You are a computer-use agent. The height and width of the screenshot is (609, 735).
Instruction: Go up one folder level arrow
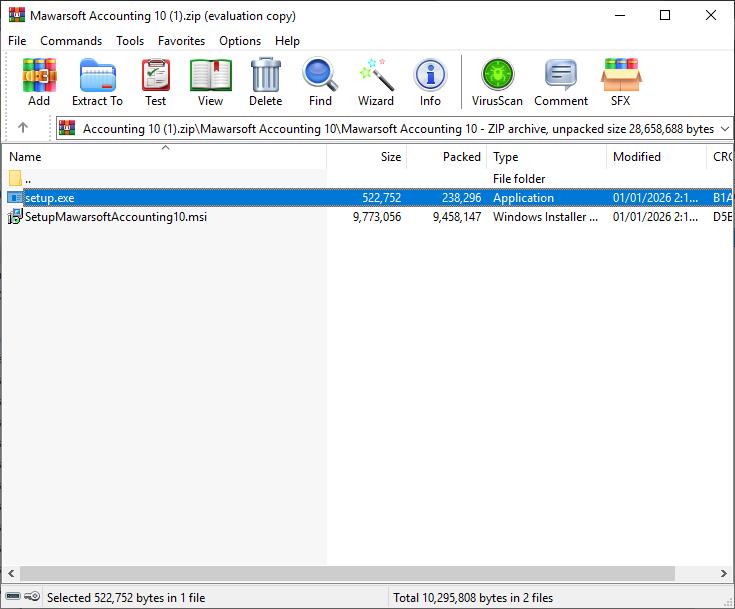click(23, 128)
